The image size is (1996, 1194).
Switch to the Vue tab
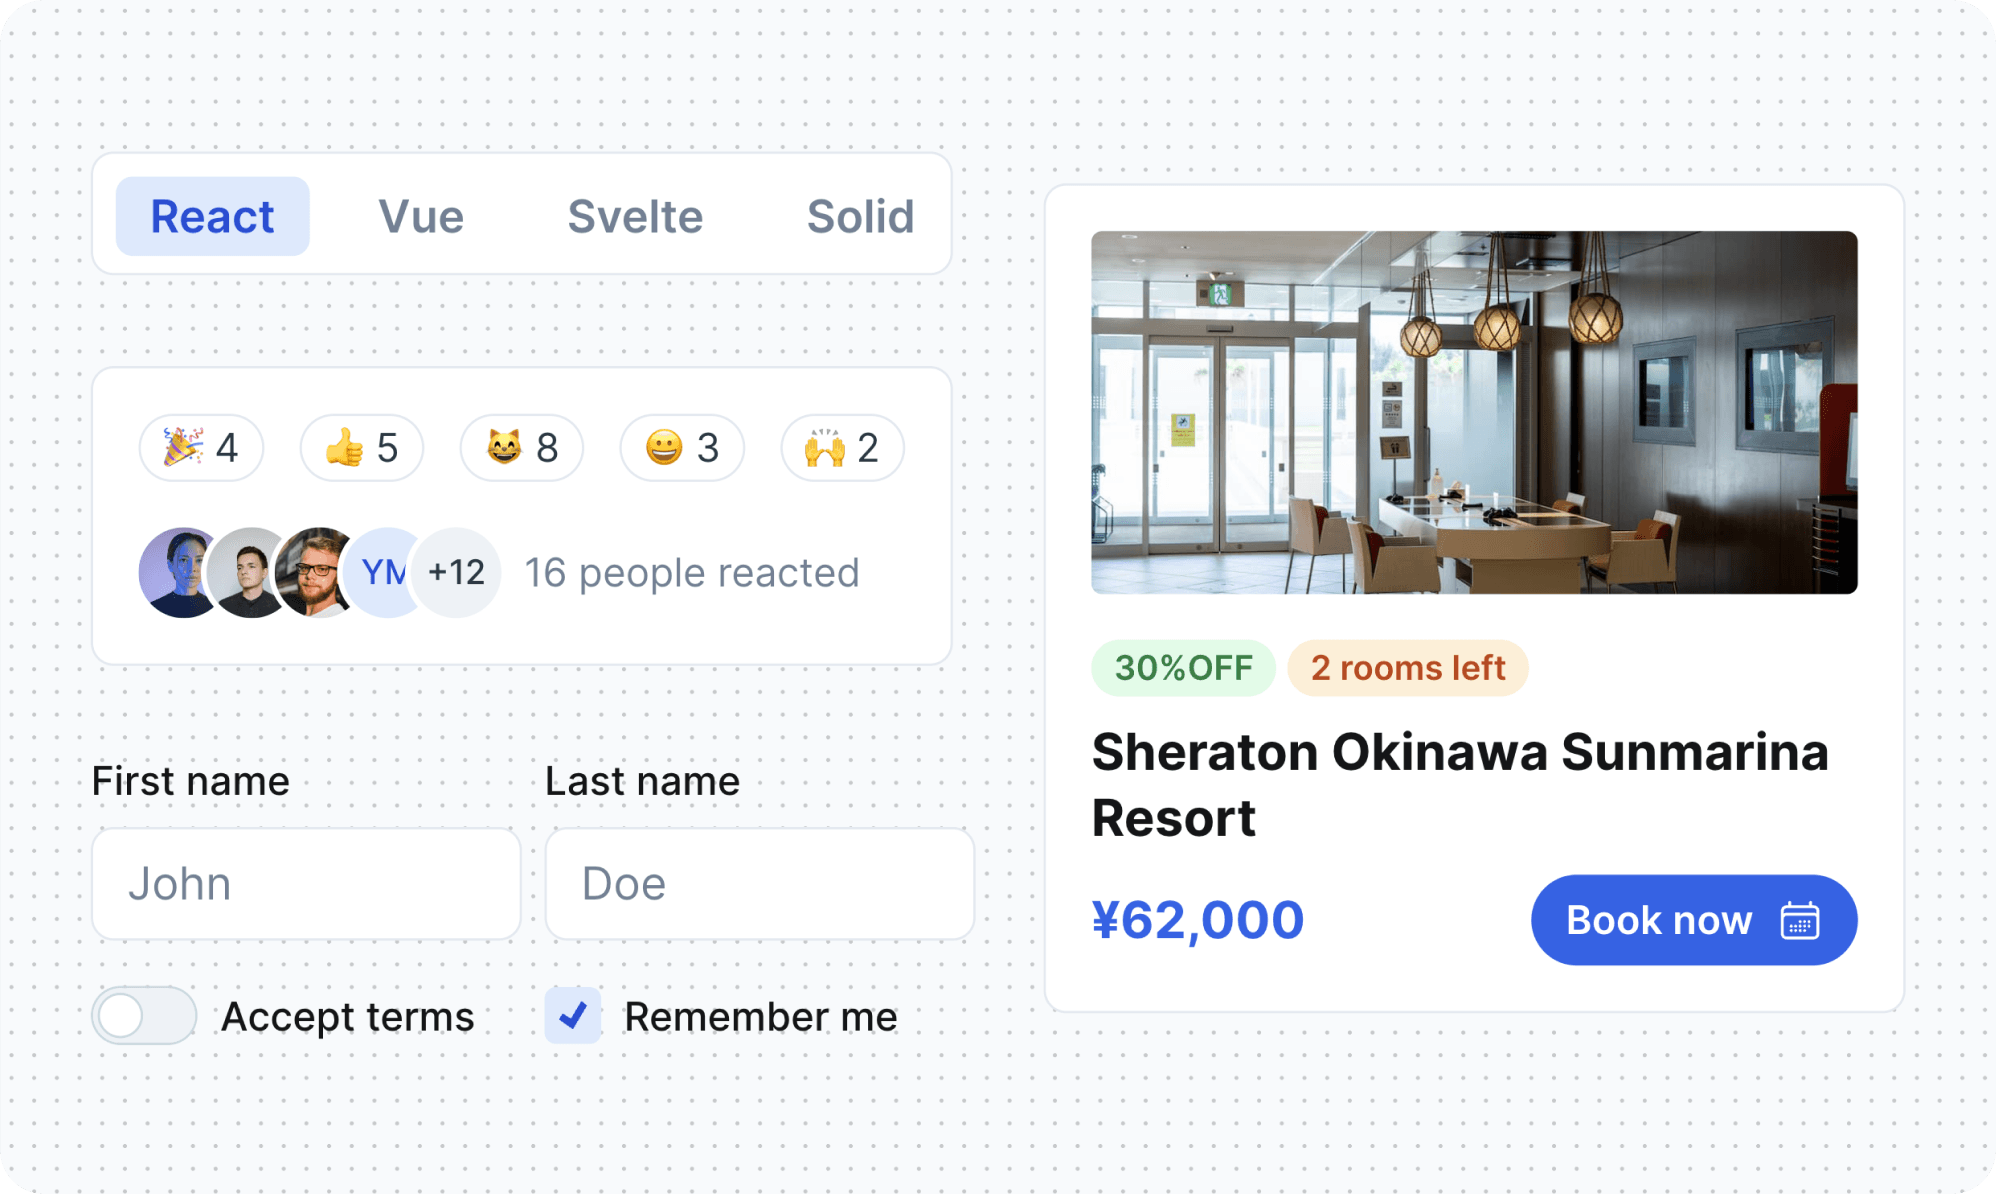click(421, 216)
